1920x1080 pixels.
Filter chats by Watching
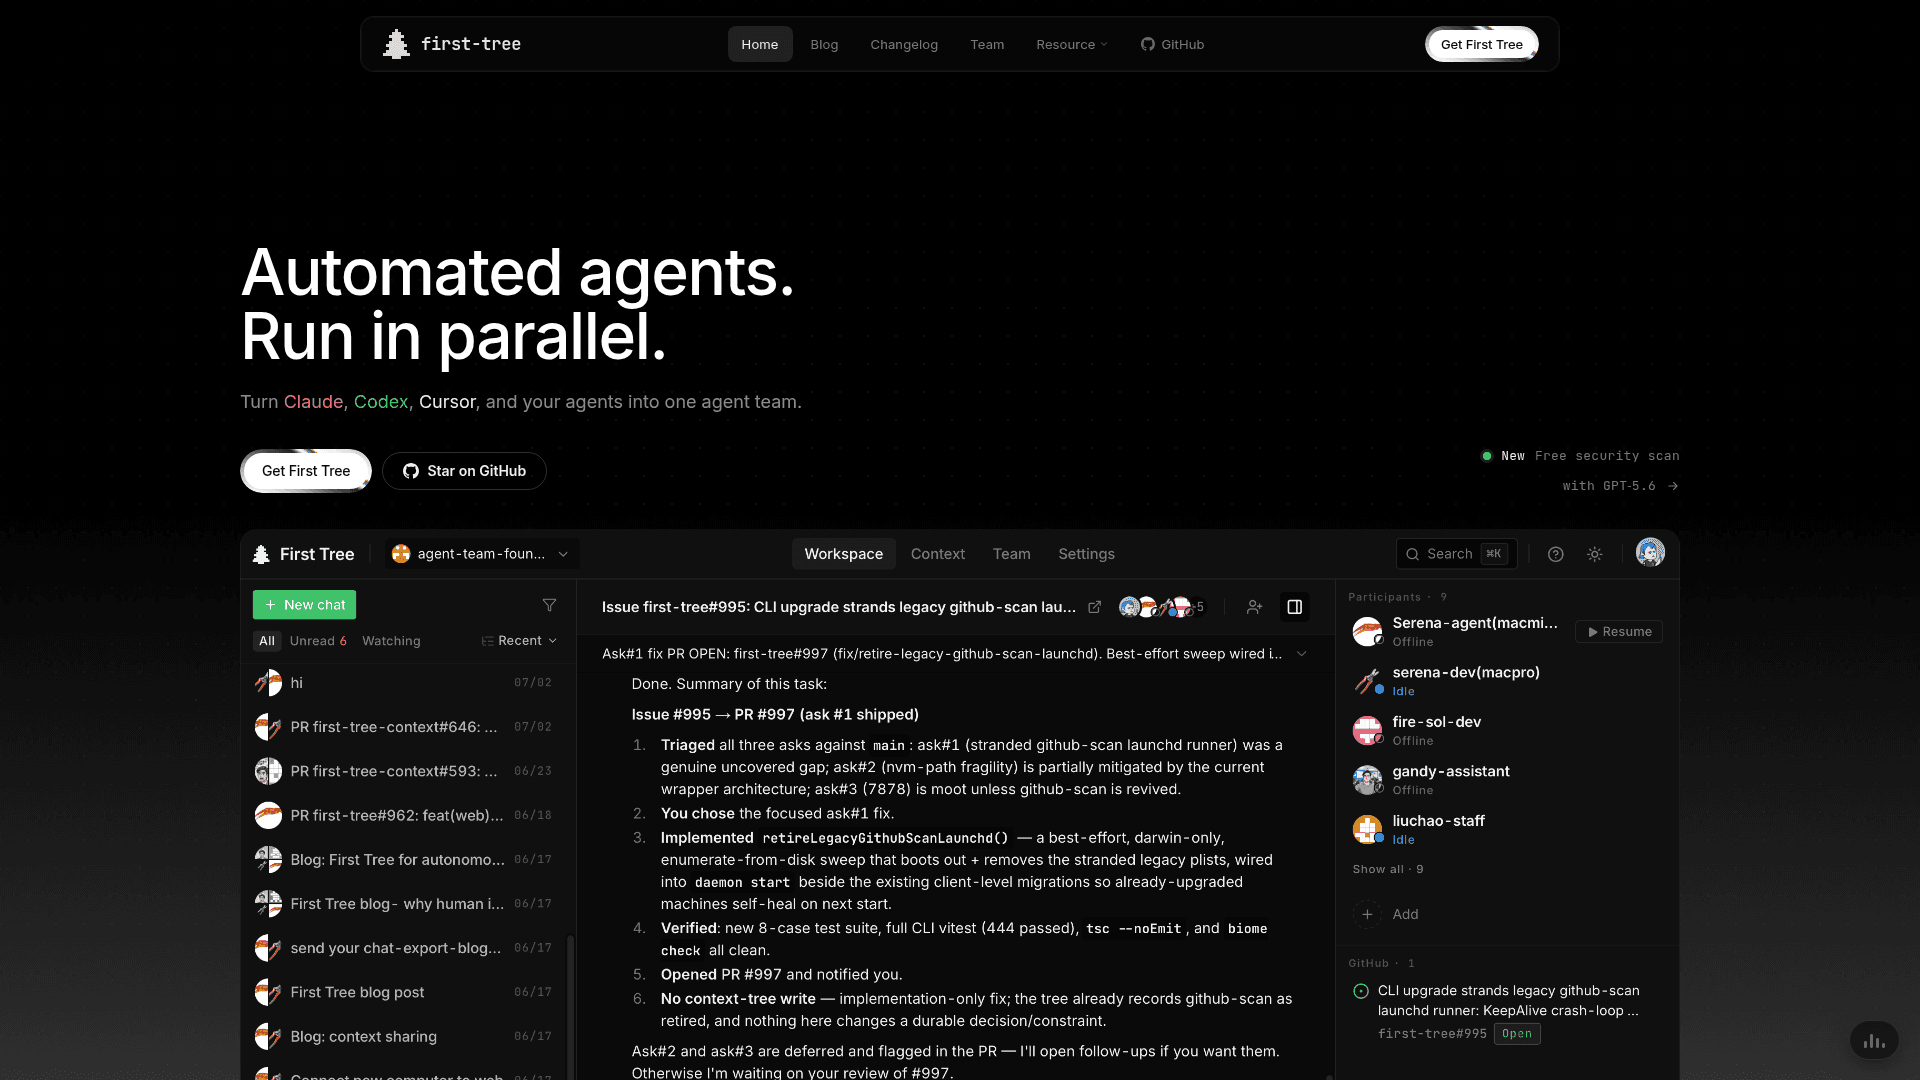[391, 641]
